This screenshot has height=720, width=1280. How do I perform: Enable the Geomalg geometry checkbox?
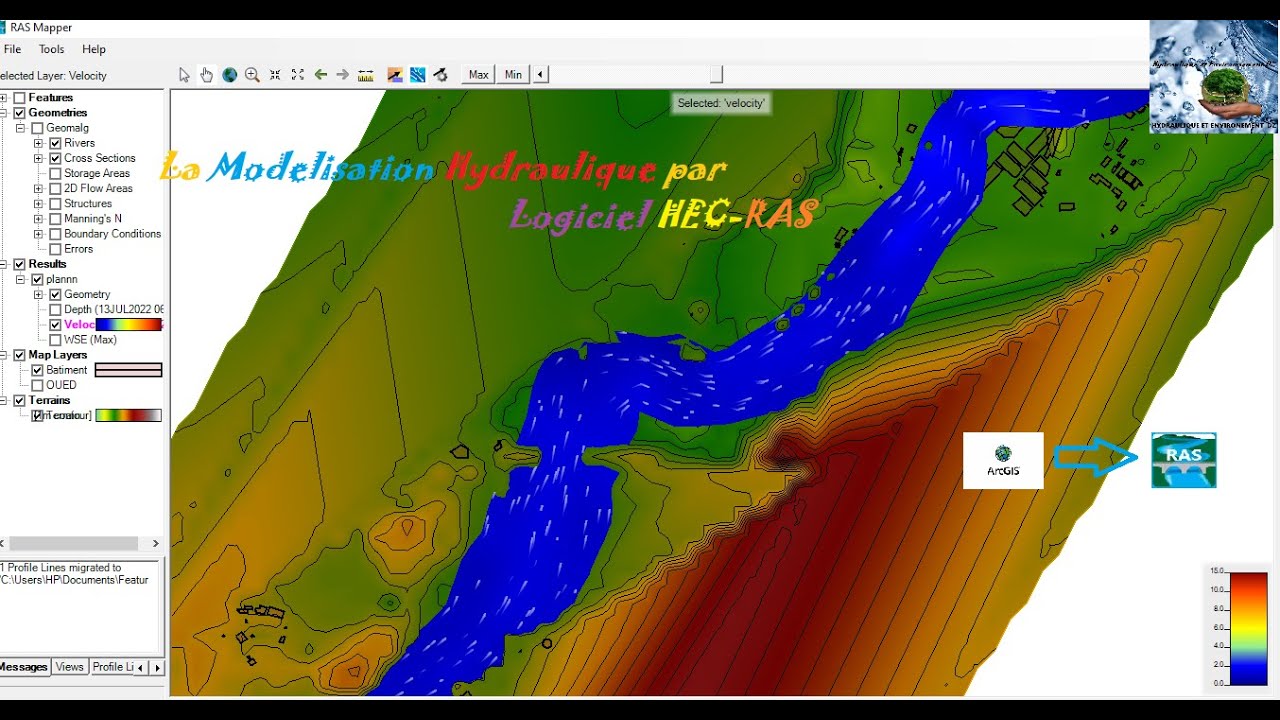pos(37,128)
